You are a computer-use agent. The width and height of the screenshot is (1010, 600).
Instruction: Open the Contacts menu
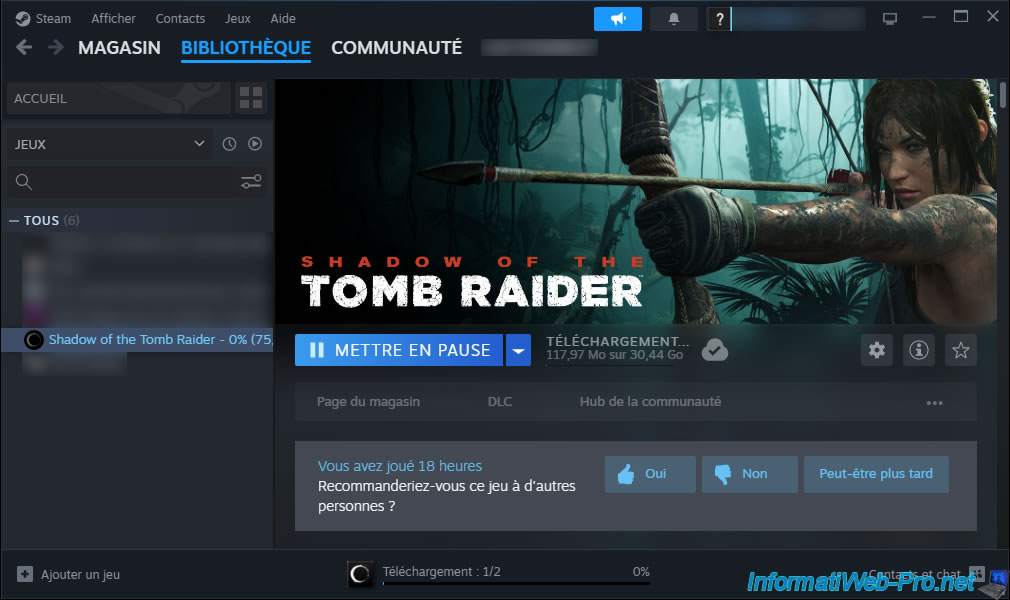180,19
